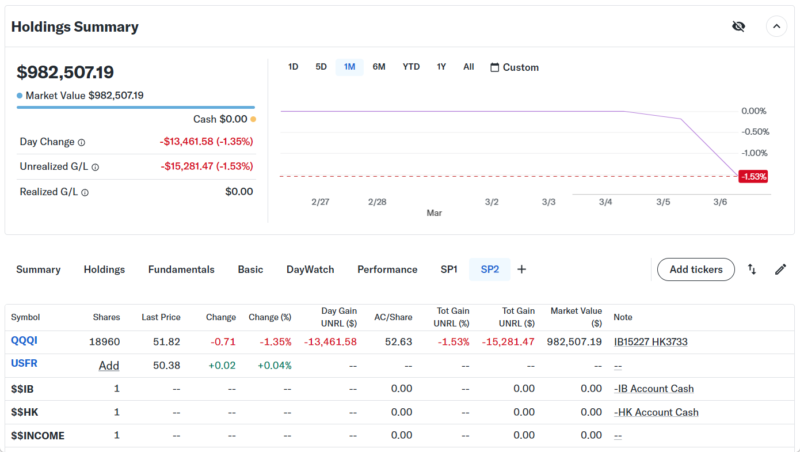Sort by Market Value column header

[576, 317]
